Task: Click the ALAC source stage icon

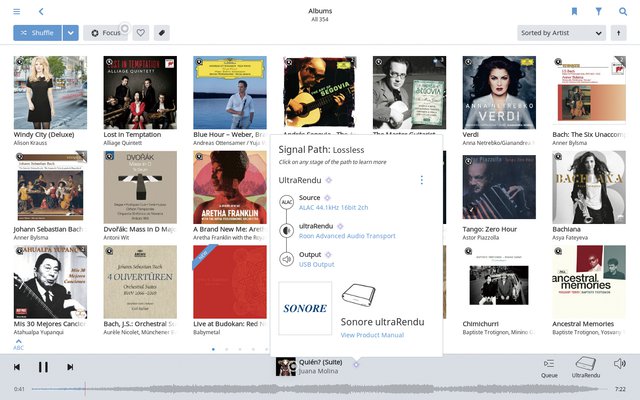Action: click(x=287, y=202)
